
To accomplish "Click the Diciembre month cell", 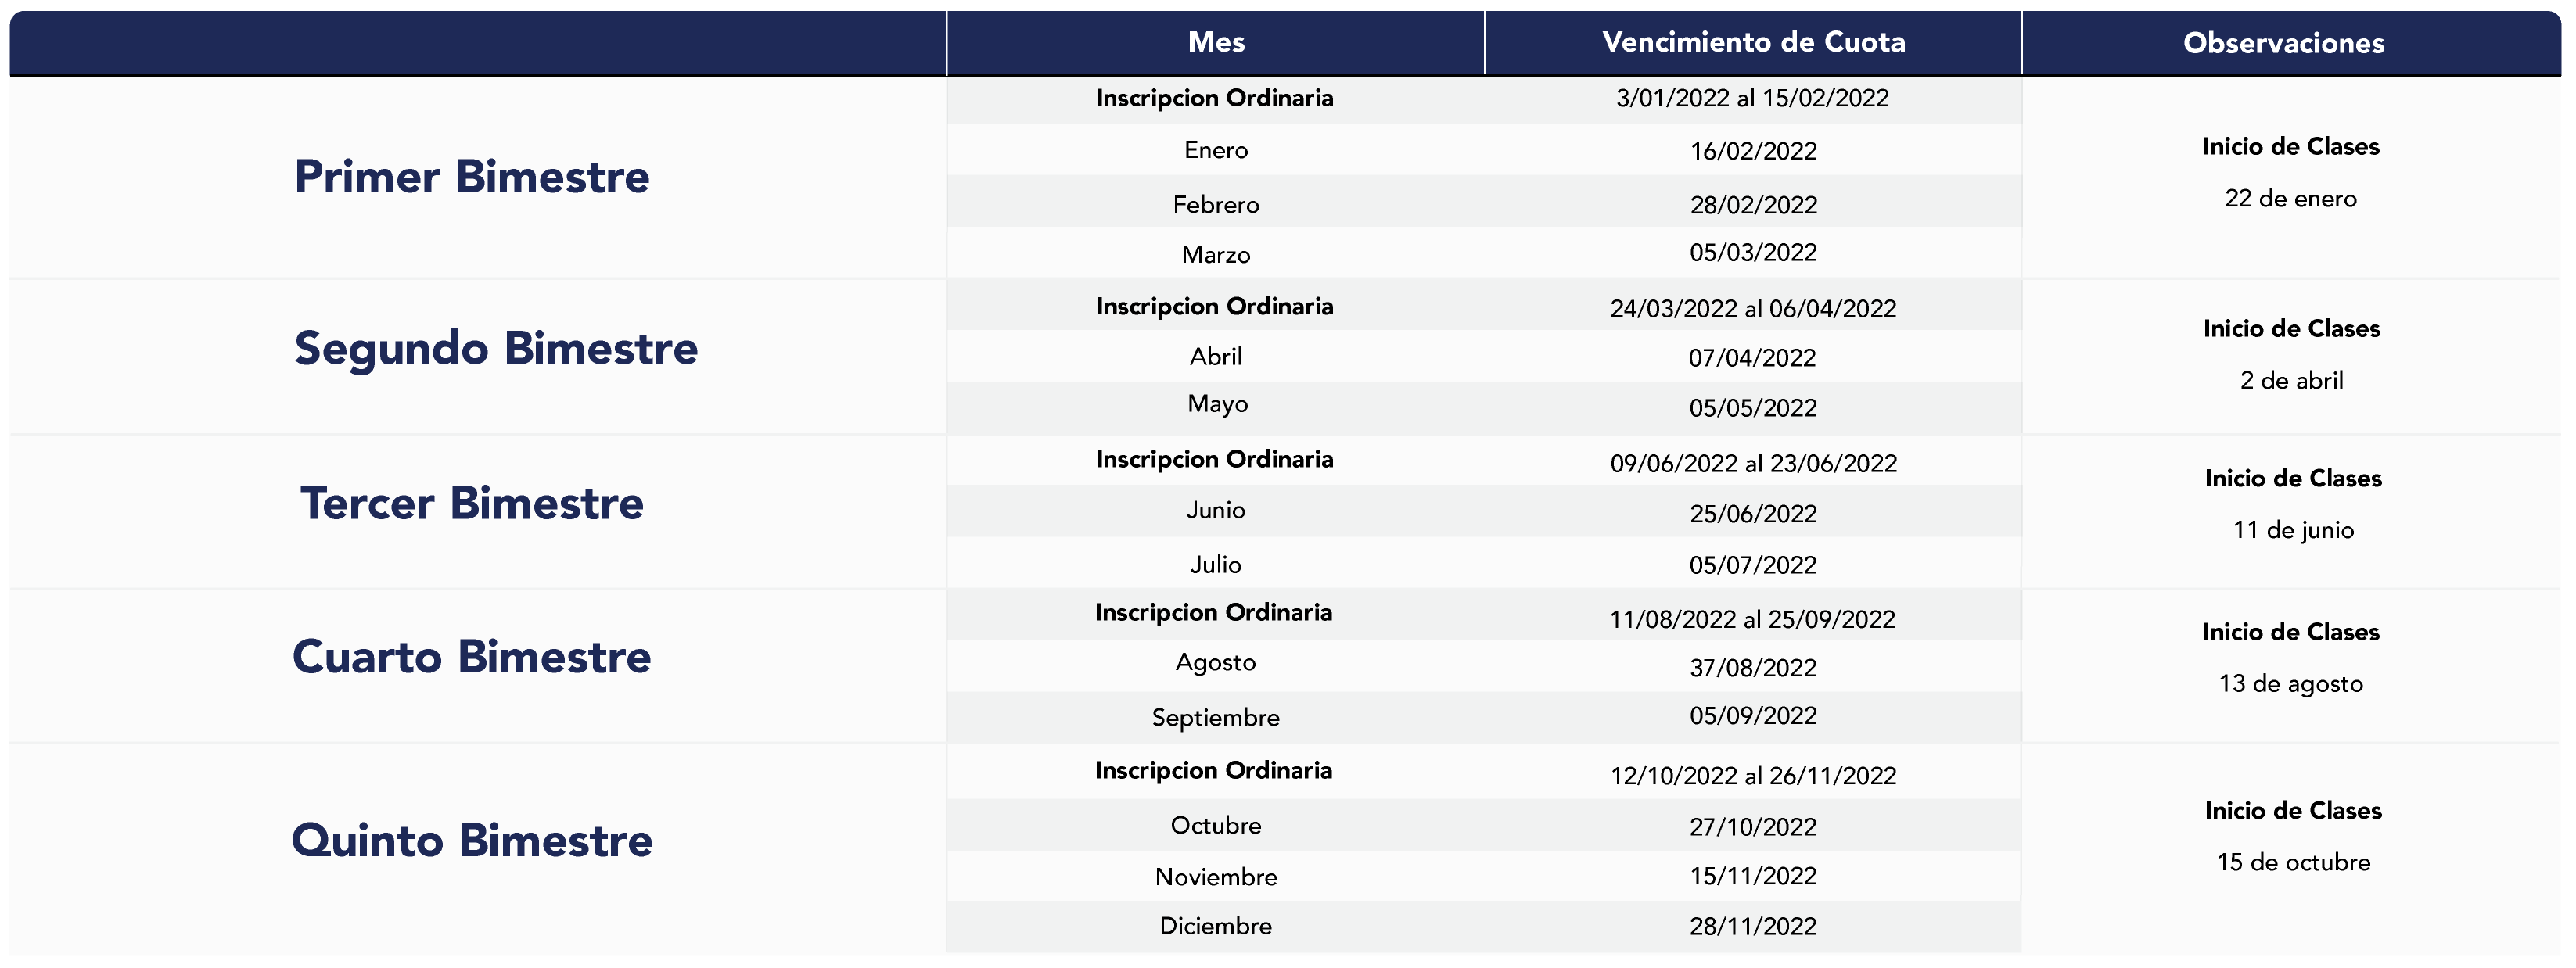I will pos(1216,926).
